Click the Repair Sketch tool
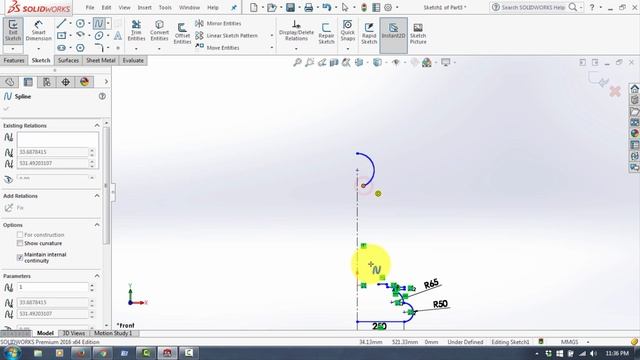Image resolution: width=640 pixels, height=360 pixels. click(326, 33)
